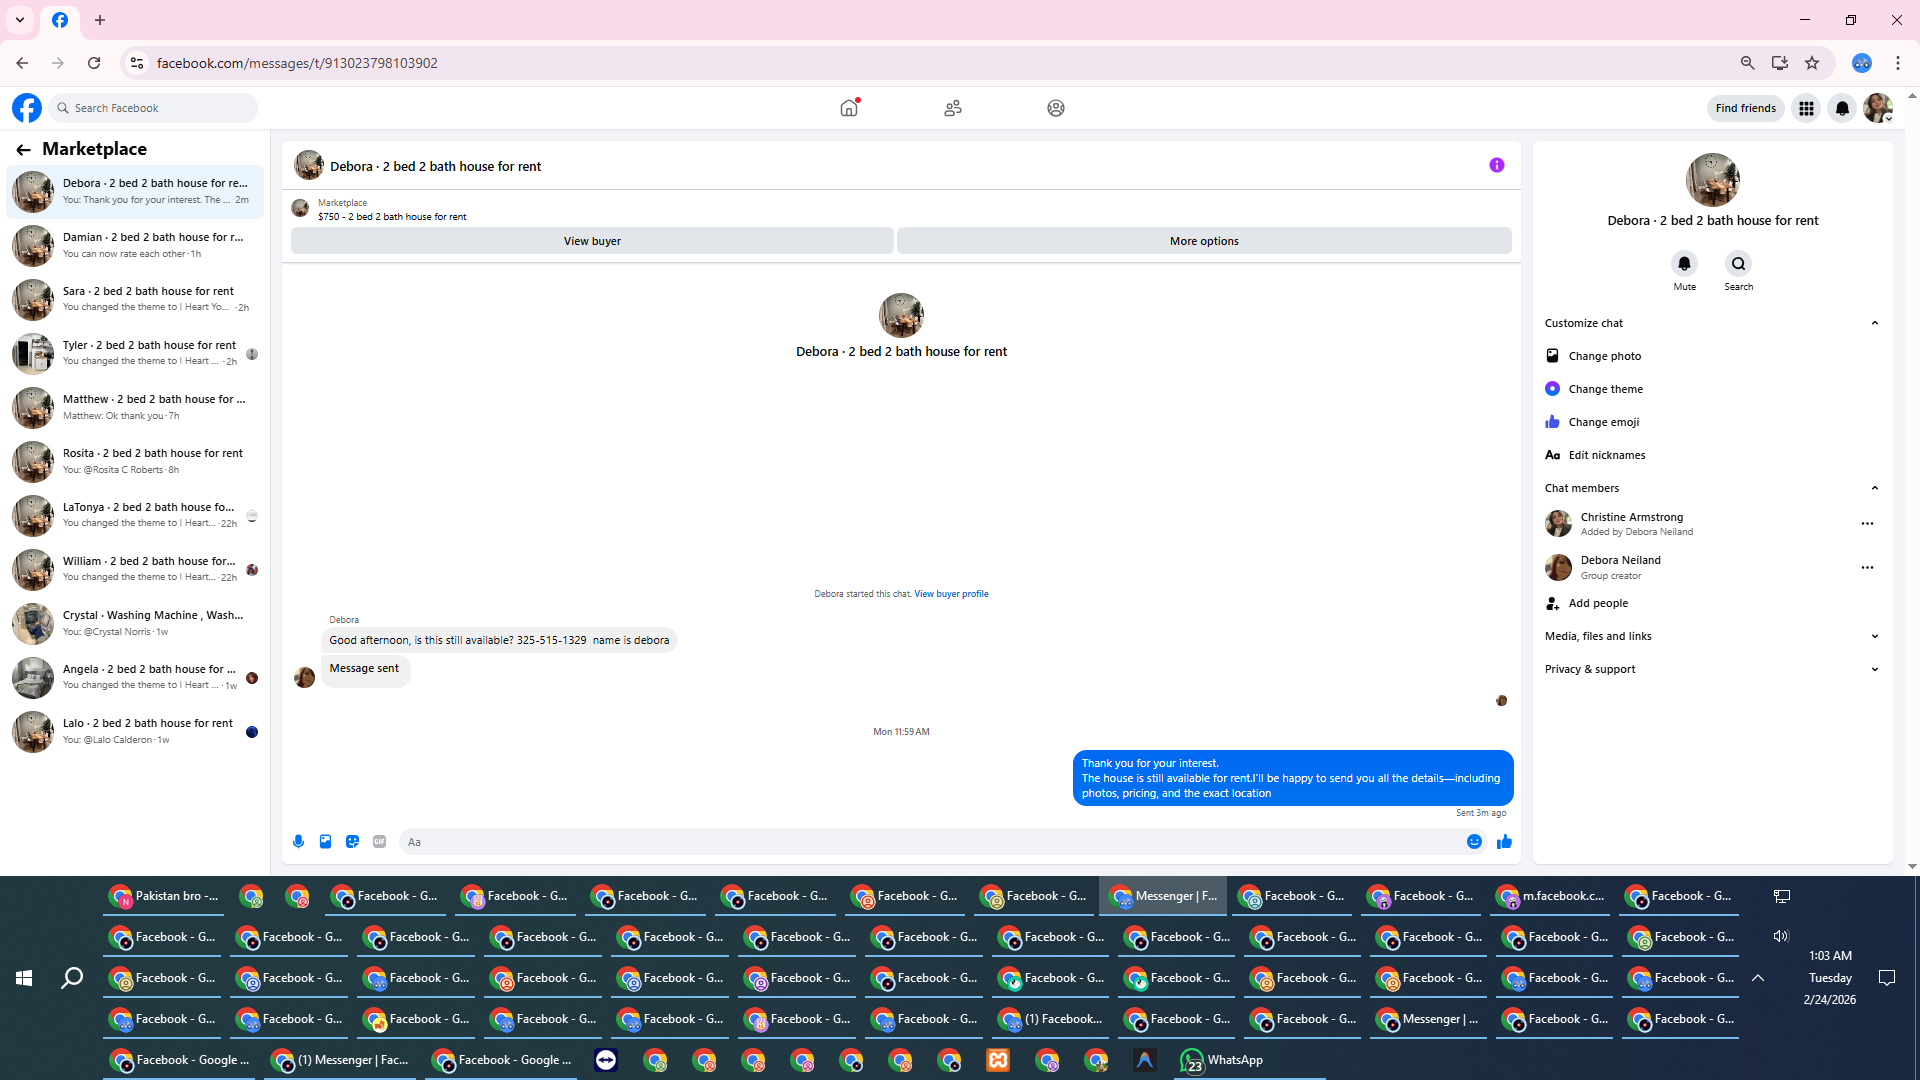
Task: Open the GIF picker icon
Action: (x=379, y=842)
